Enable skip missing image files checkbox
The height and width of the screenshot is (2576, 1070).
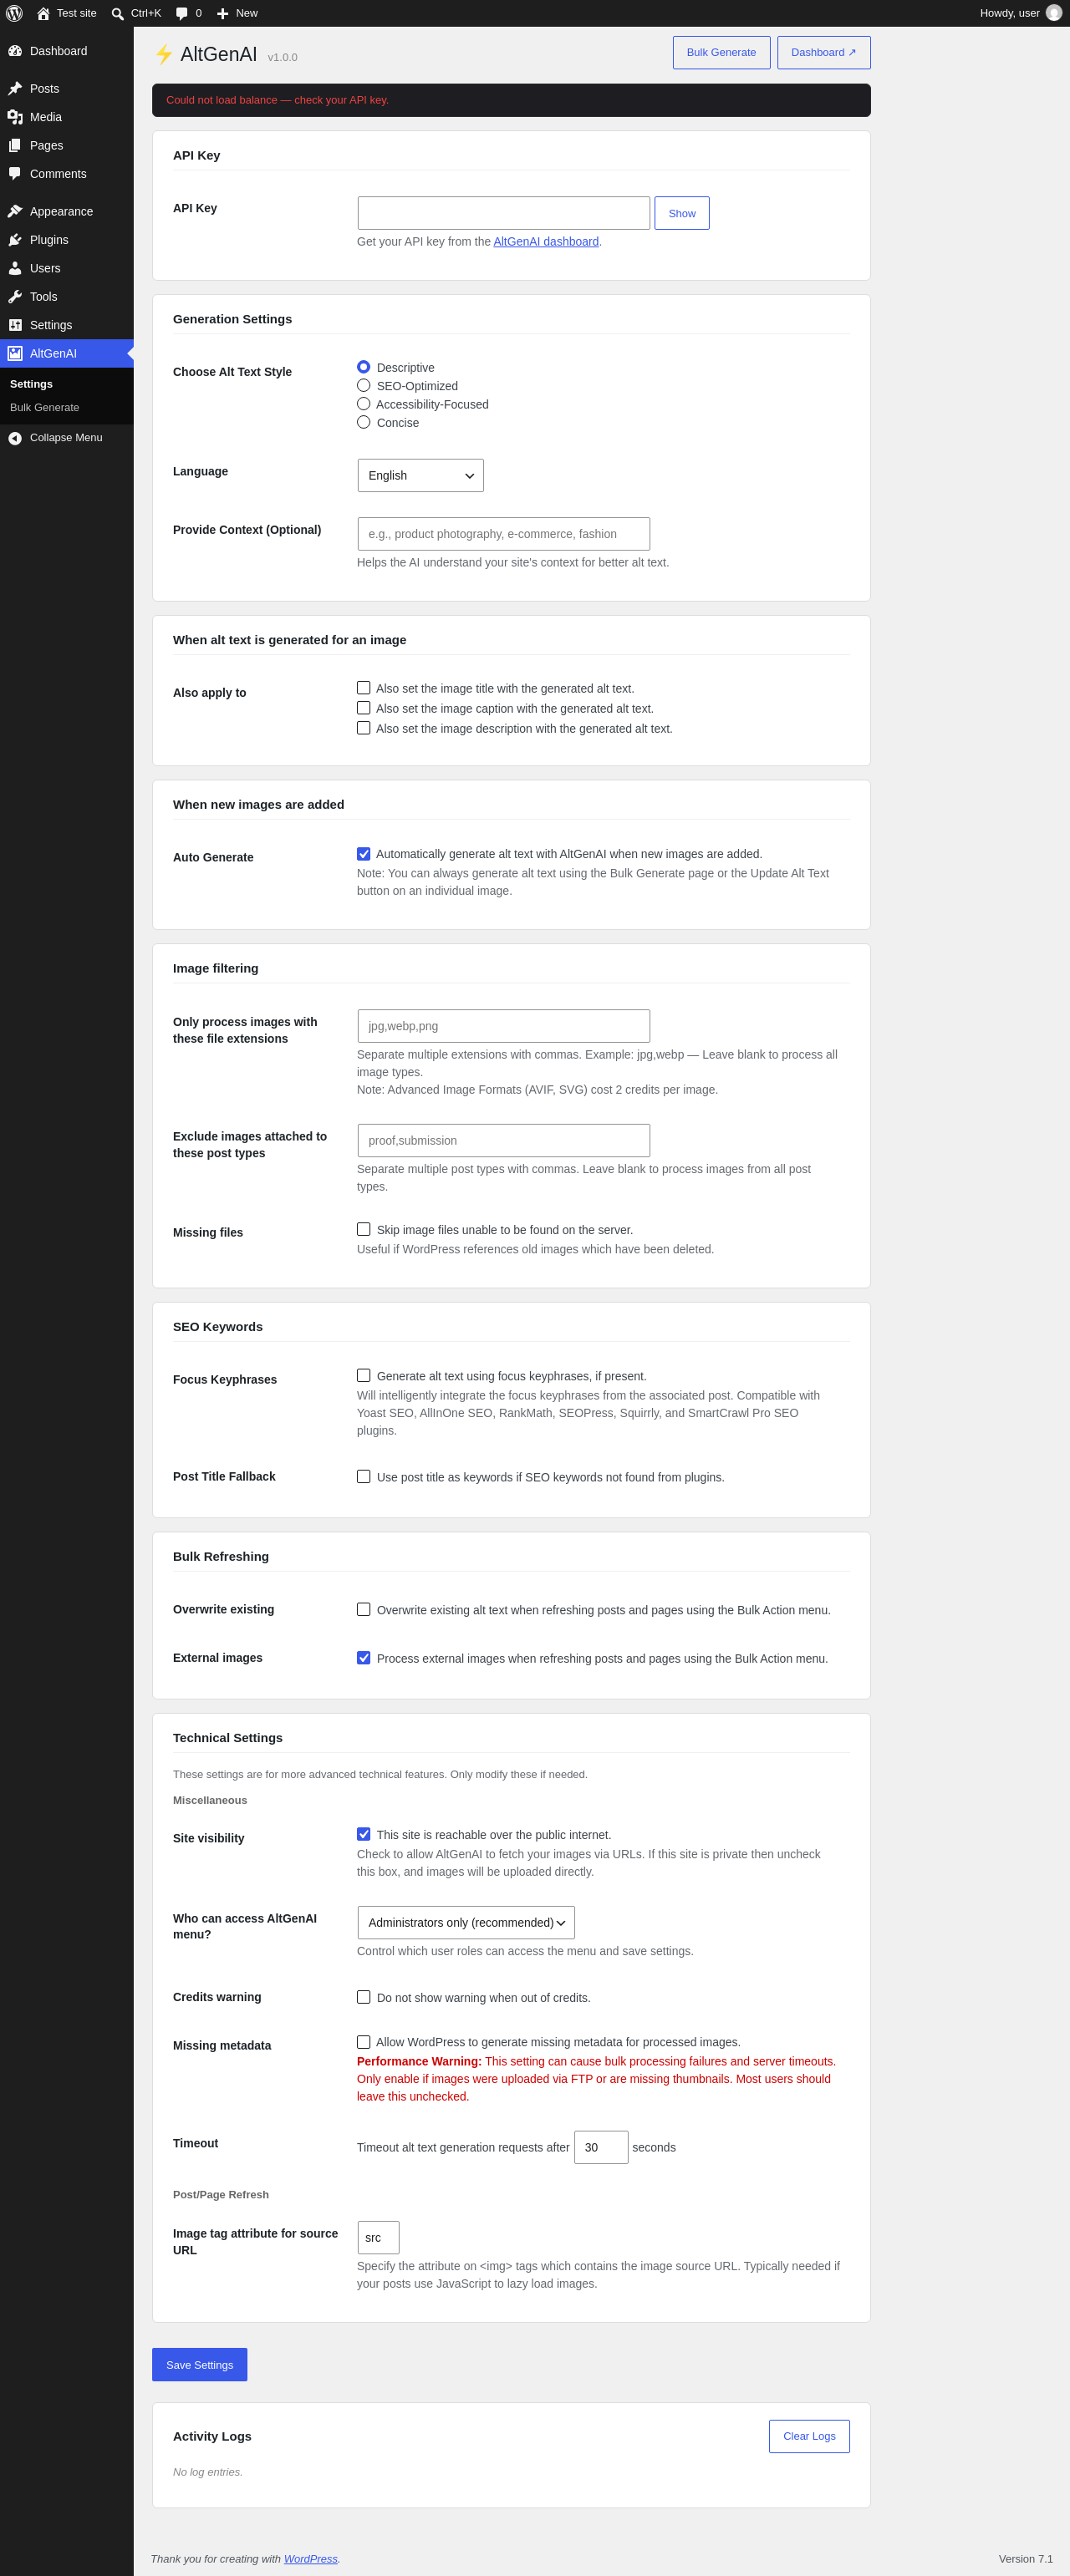click(x=363, y=1230)
